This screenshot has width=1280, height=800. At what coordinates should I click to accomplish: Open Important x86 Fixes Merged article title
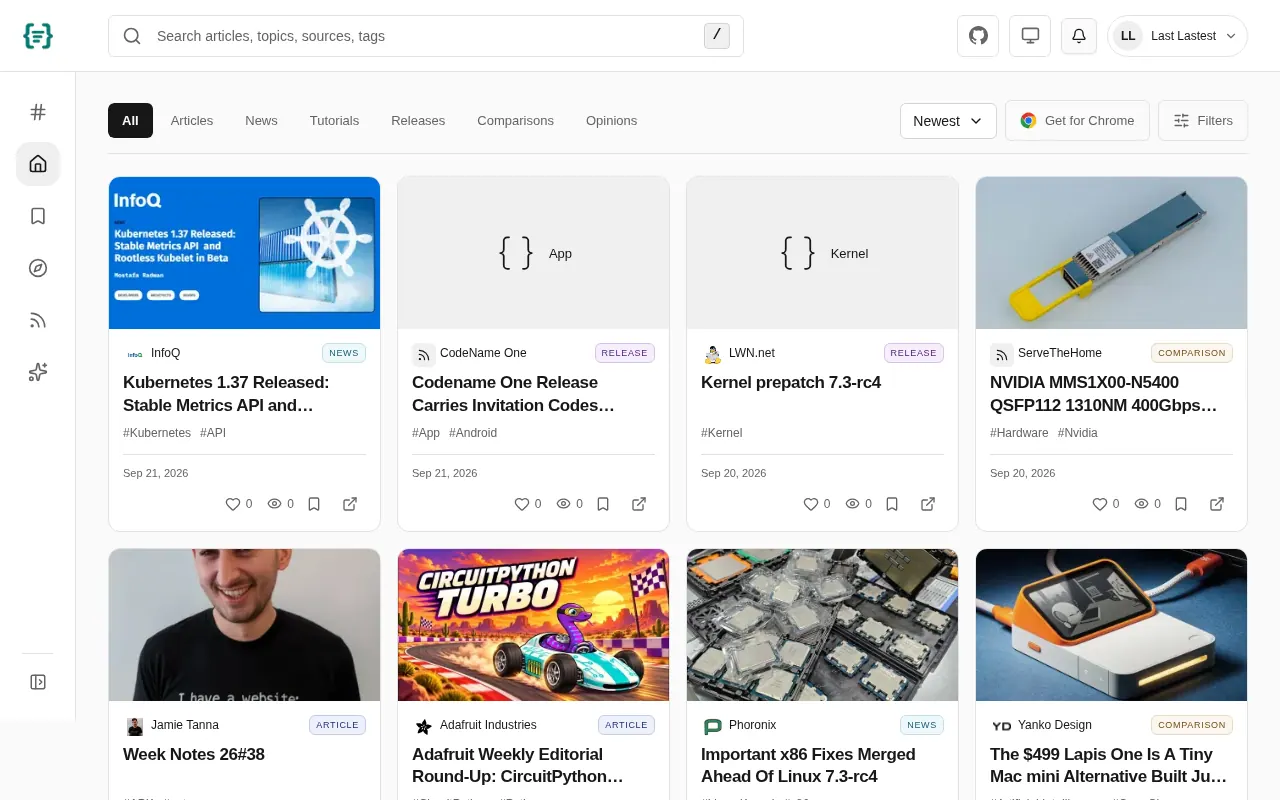808,765
